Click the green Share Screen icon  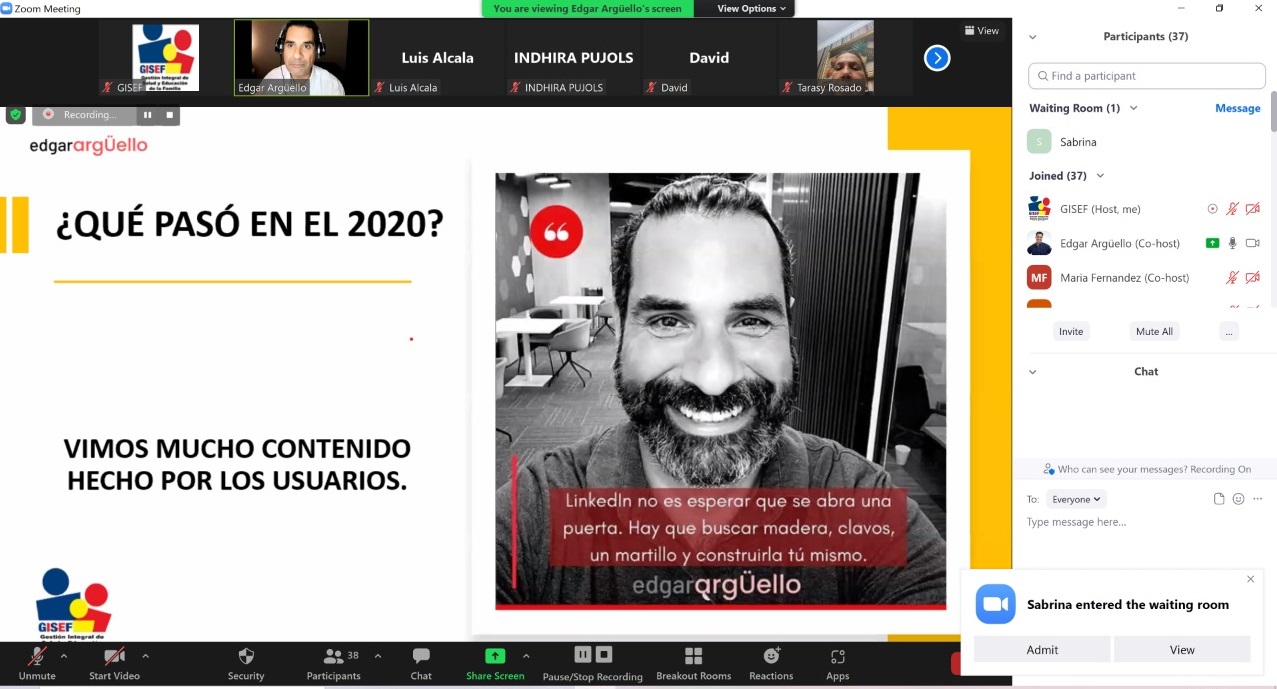[x=495, y=656]
